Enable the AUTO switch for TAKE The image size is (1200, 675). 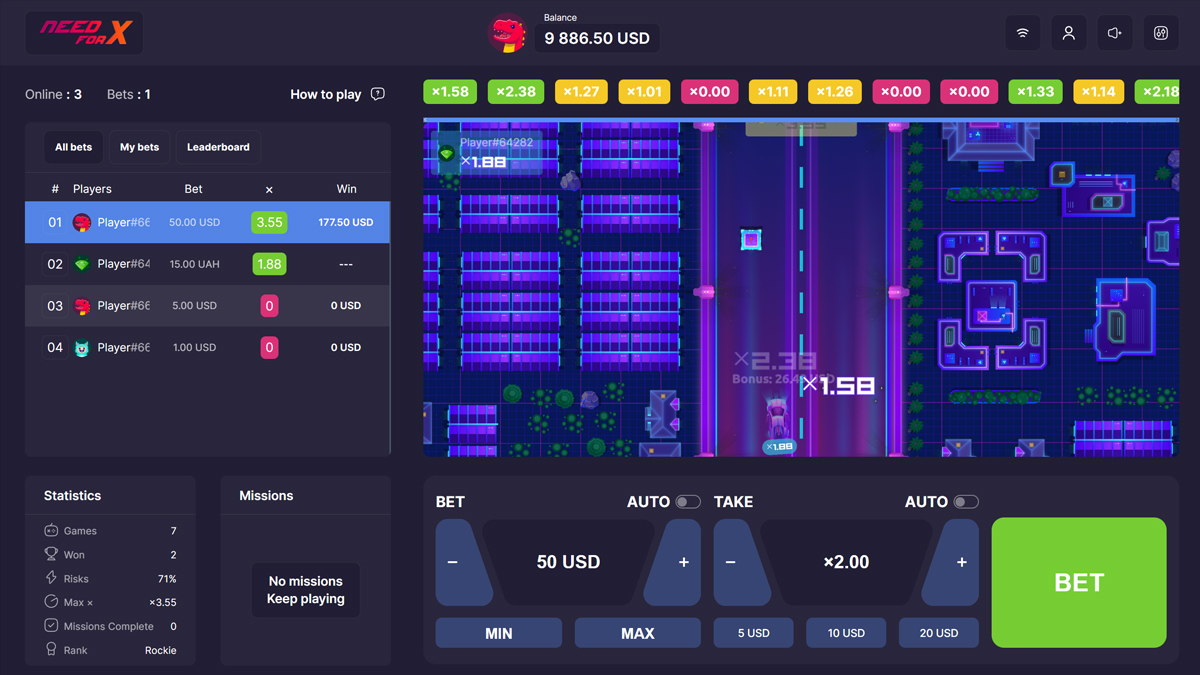[x=965, y=502]
